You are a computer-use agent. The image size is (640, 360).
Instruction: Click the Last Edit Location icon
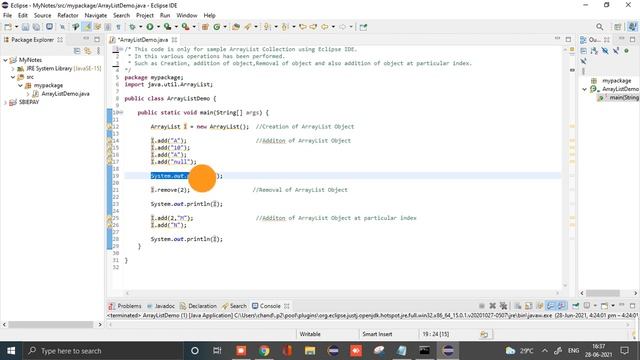pos(303,27)
